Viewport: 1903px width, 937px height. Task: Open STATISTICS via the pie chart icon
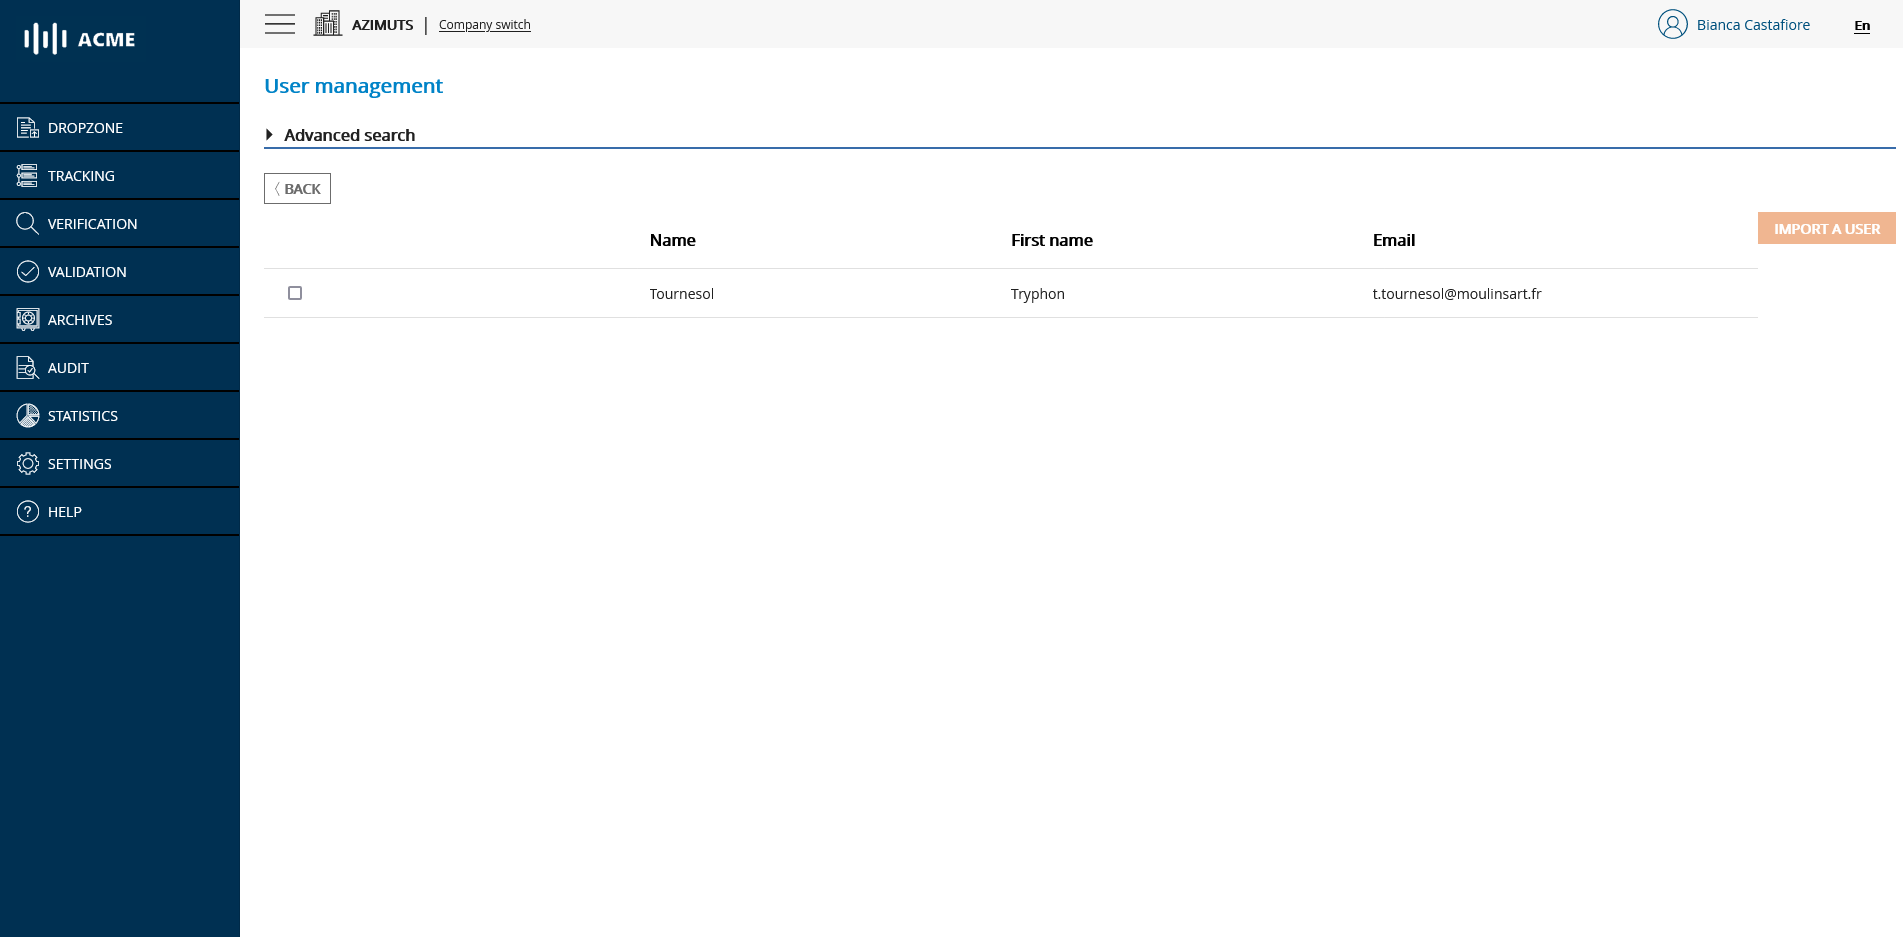click(x=26, y=414)
